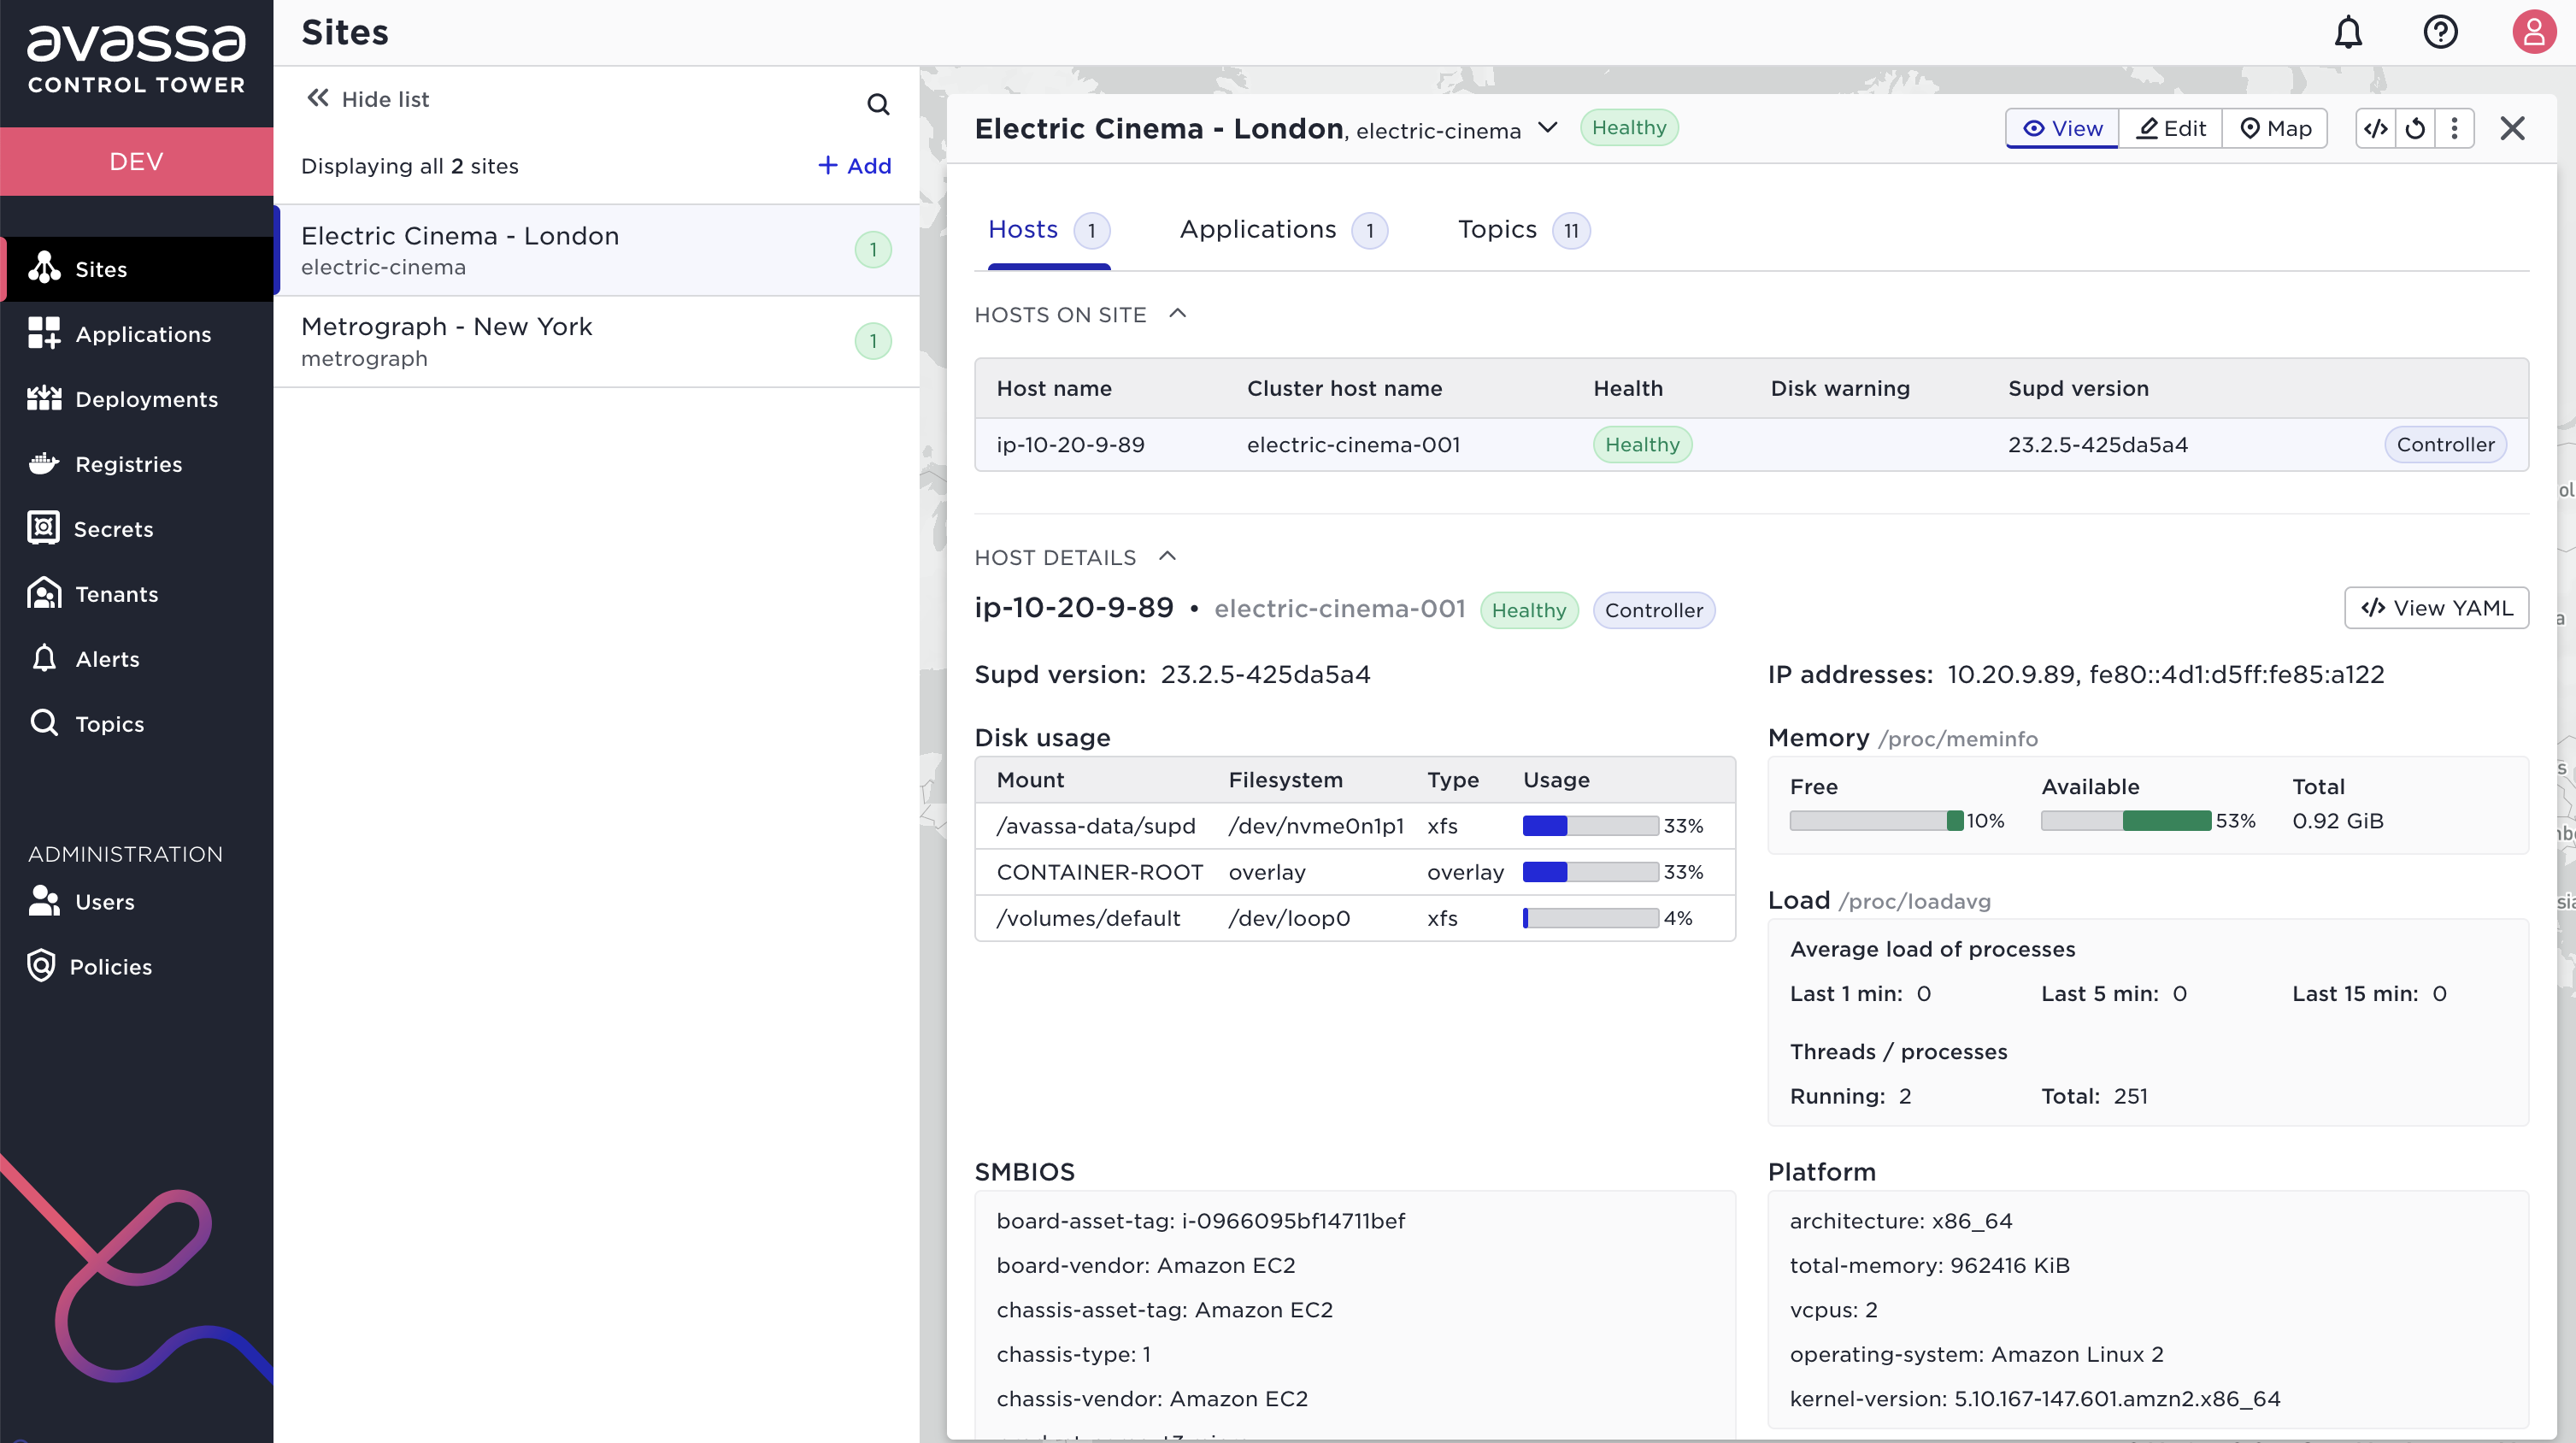Click the Topics magnifier sidebar icon
Viewport: 2576px width, 1443px height.
(44, 722)
